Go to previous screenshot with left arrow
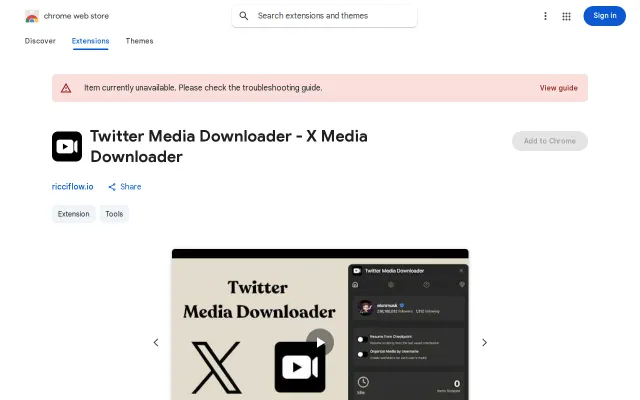The width and height of the screenshot is (640, 400). [156, 342]
